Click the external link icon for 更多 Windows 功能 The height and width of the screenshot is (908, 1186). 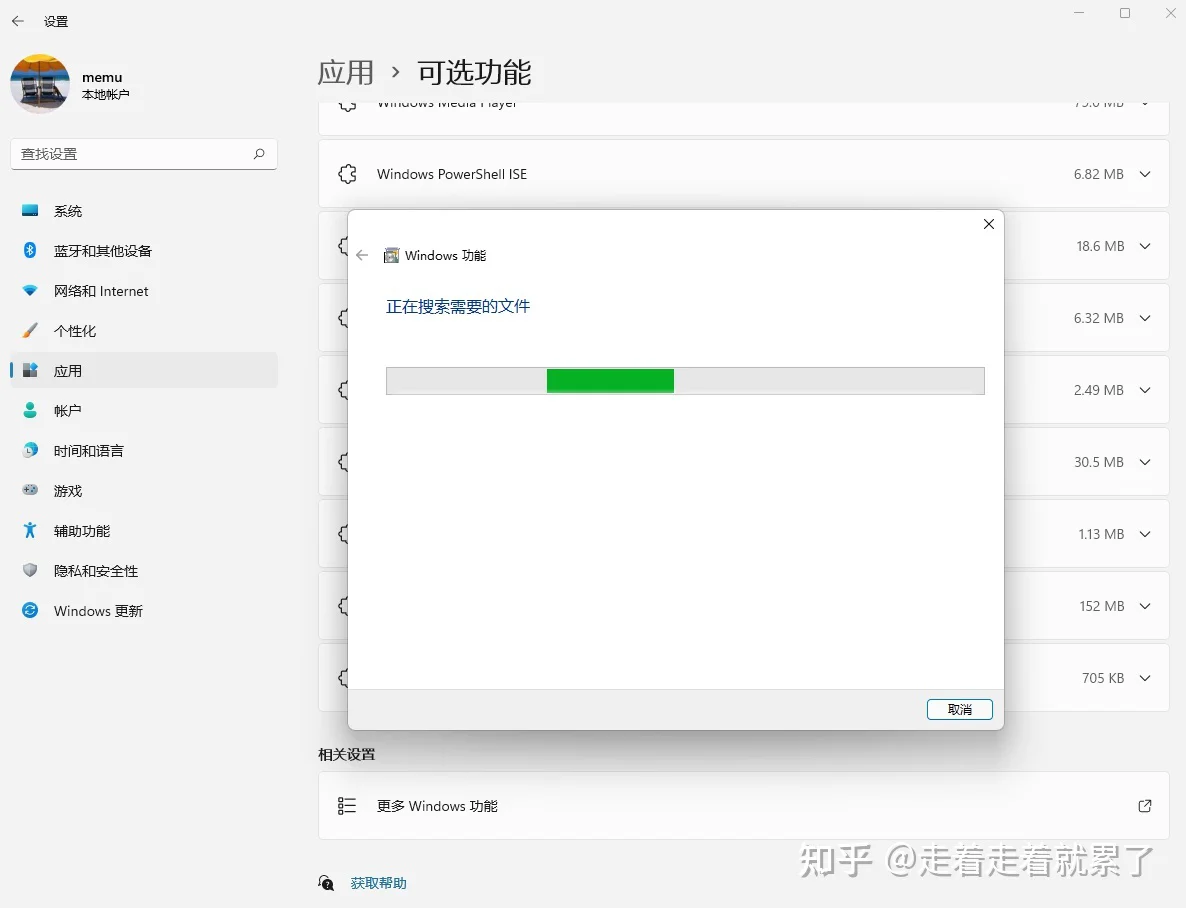[1145, 806]
